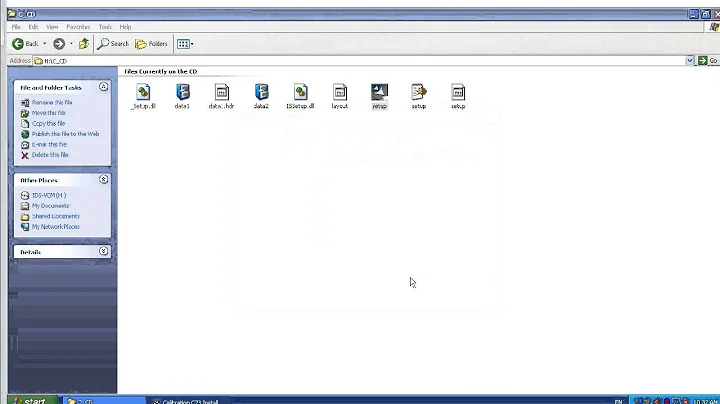Select the _Setup.dll file icon
Image resolution: width=720 pixels, height=404 pixels.
(x=143, y=92)
